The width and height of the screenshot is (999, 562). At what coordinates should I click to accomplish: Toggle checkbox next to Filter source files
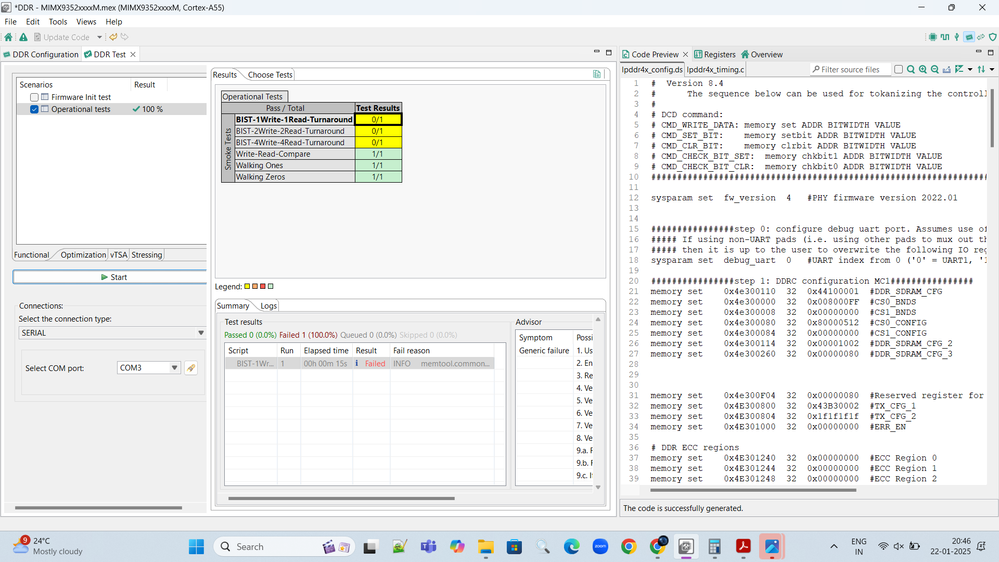(898, 69)
